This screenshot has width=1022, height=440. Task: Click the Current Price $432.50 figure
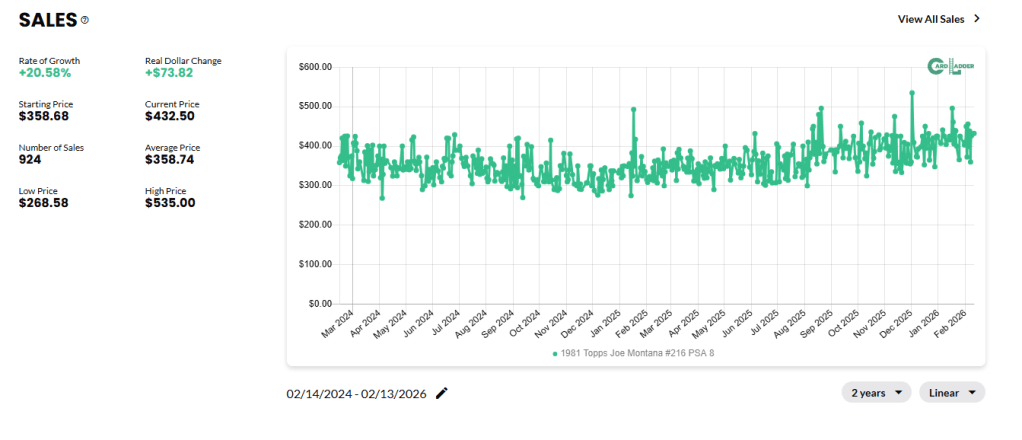coord(170,117)
